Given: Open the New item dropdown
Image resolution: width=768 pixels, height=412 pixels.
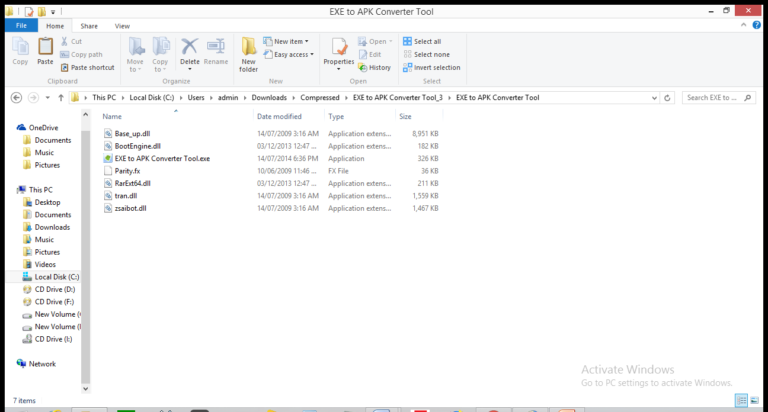Looking at the screenshot, I should coord(286,42).
